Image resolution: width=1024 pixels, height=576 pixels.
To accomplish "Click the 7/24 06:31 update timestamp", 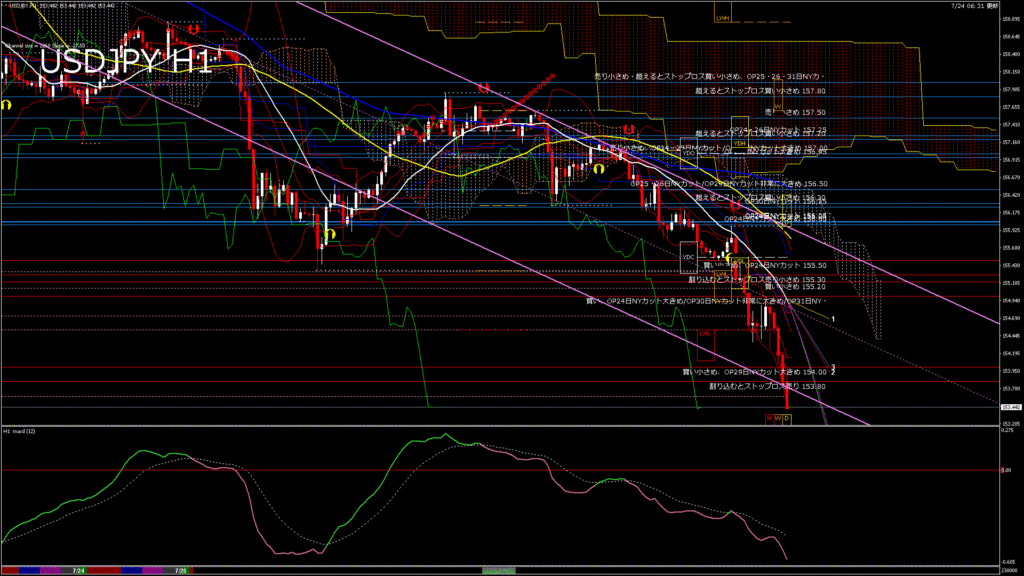I will coord(974,5).
